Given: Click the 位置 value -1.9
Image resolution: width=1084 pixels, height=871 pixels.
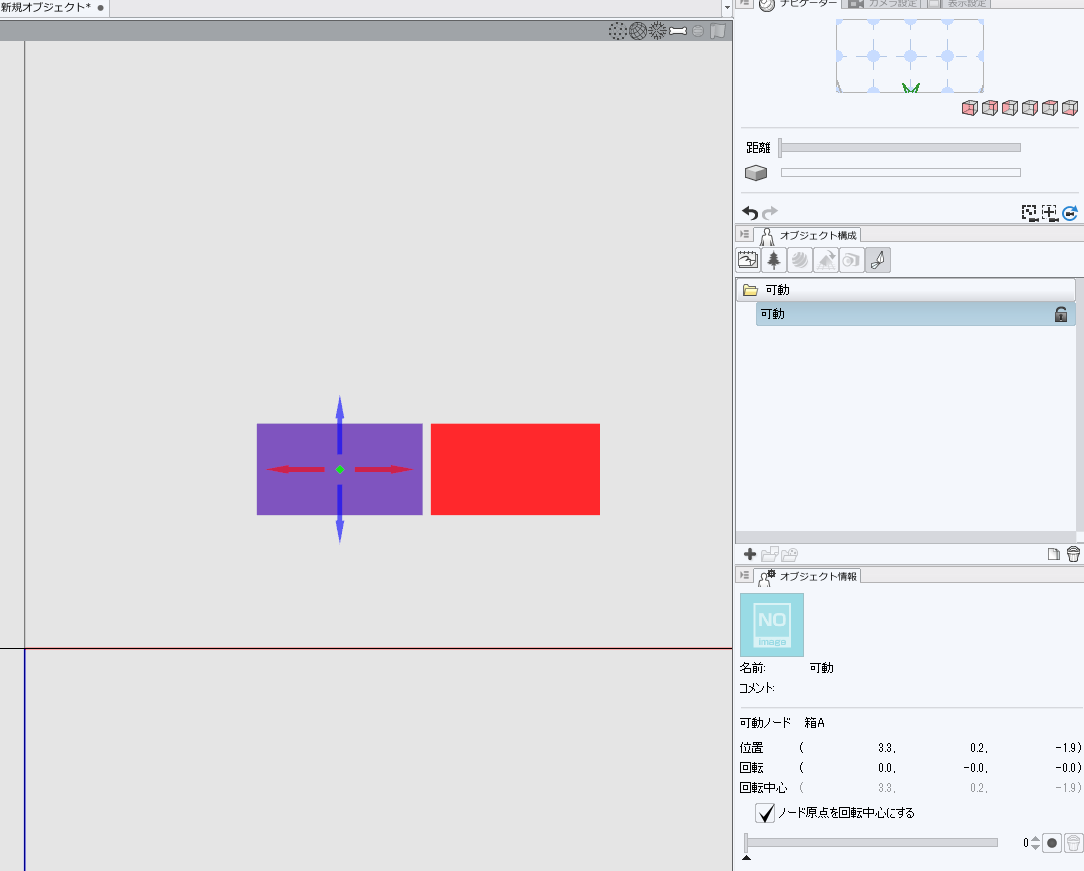Looking at the screenshot, I should (x=1066, y=748).
